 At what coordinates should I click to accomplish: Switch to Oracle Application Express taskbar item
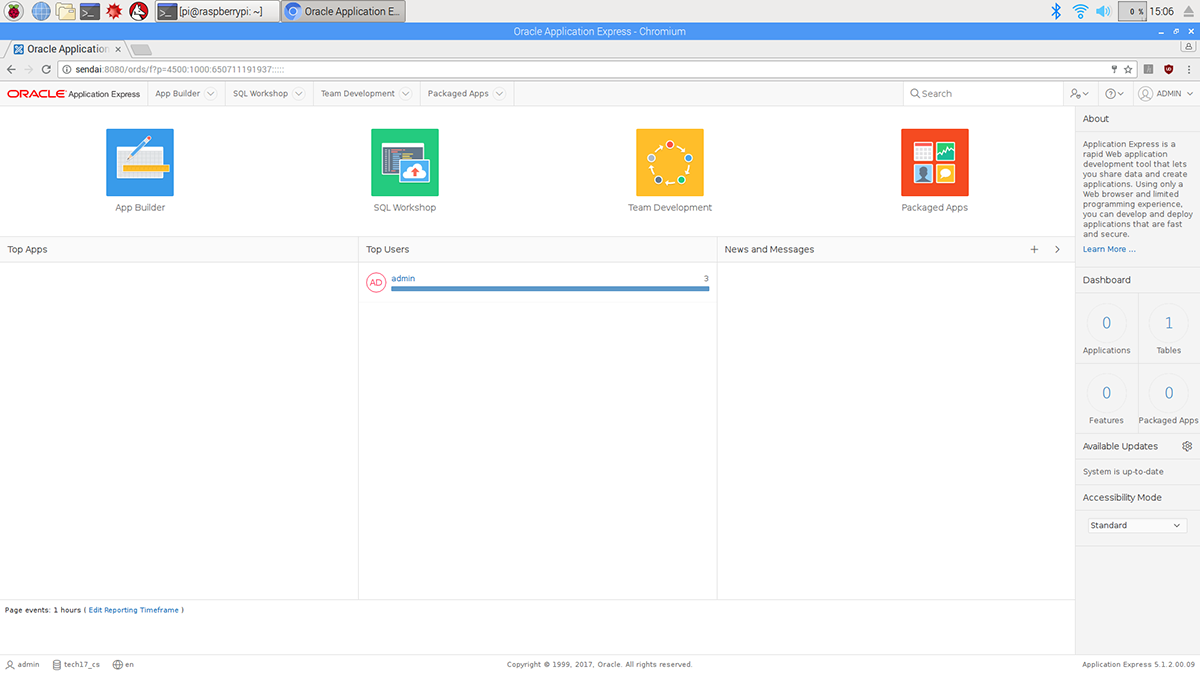342,11
